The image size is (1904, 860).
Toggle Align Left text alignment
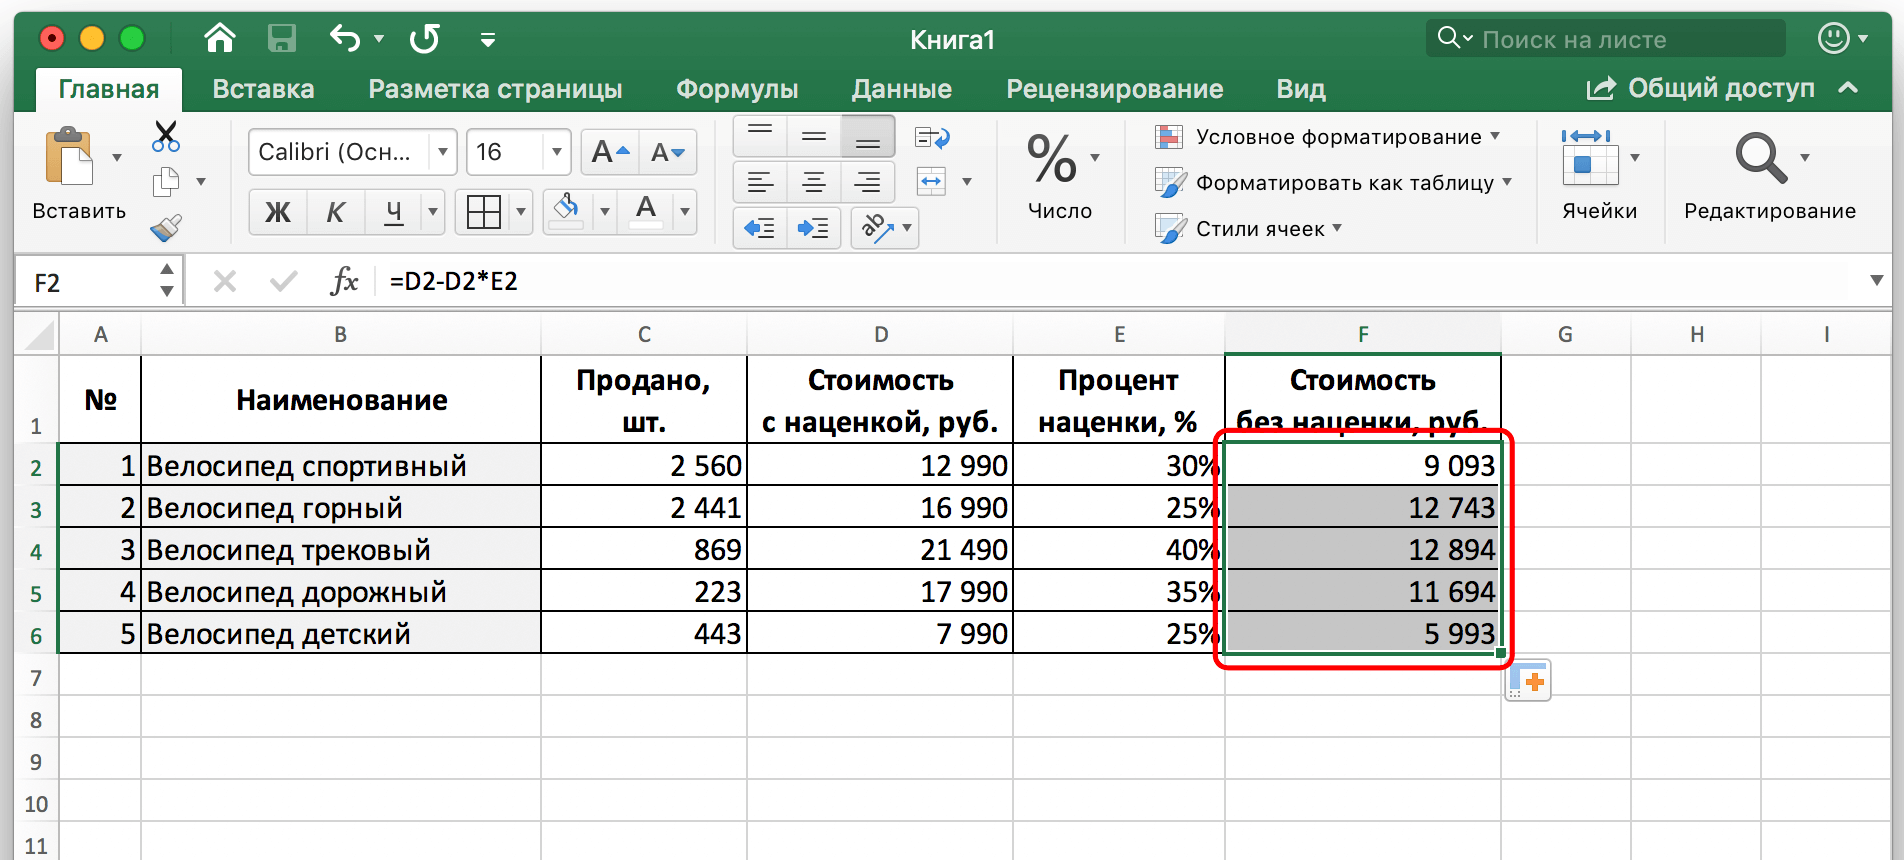(x=760, y=182)
